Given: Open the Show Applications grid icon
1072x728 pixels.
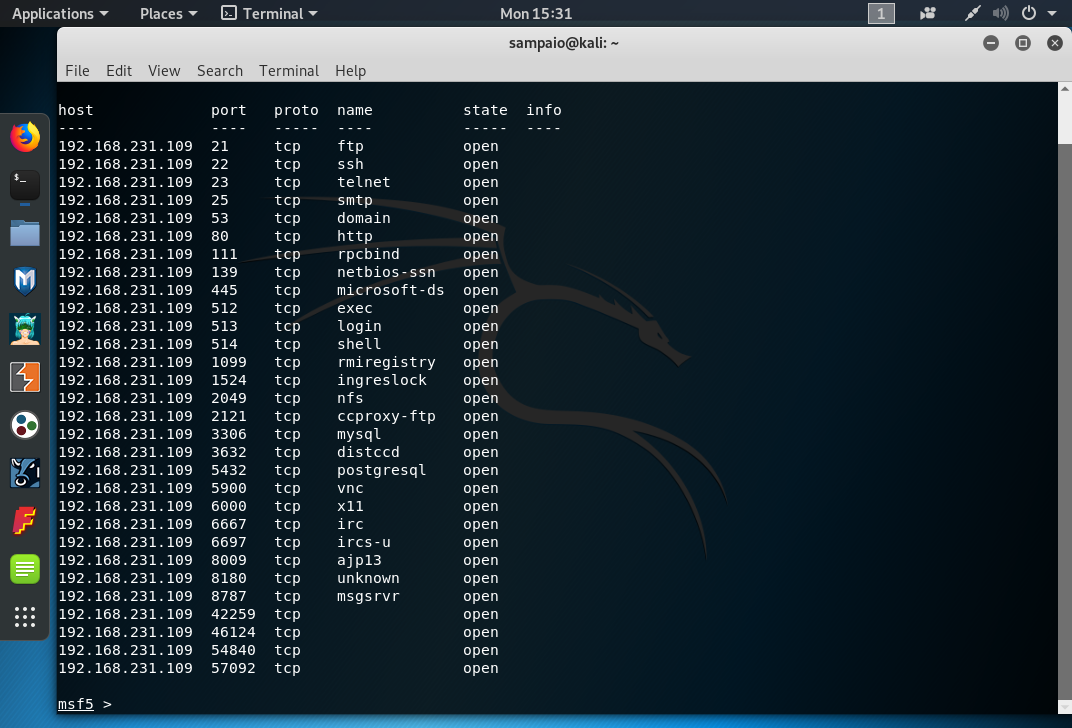Looking at the screenshot, I should (24, 617).
